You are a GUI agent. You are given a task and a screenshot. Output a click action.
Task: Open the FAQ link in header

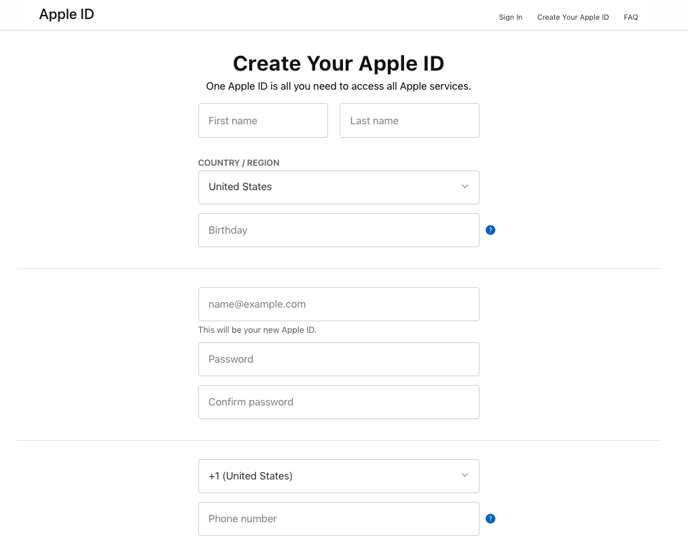click(x=631, y=17)
